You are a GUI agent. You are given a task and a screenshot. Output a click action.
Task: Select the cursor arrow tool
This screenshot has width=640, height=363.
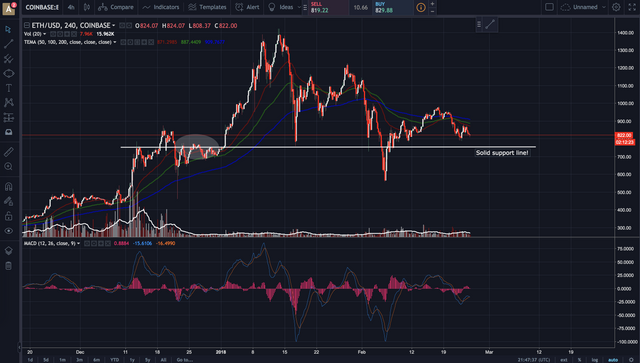tap(8, 29)
